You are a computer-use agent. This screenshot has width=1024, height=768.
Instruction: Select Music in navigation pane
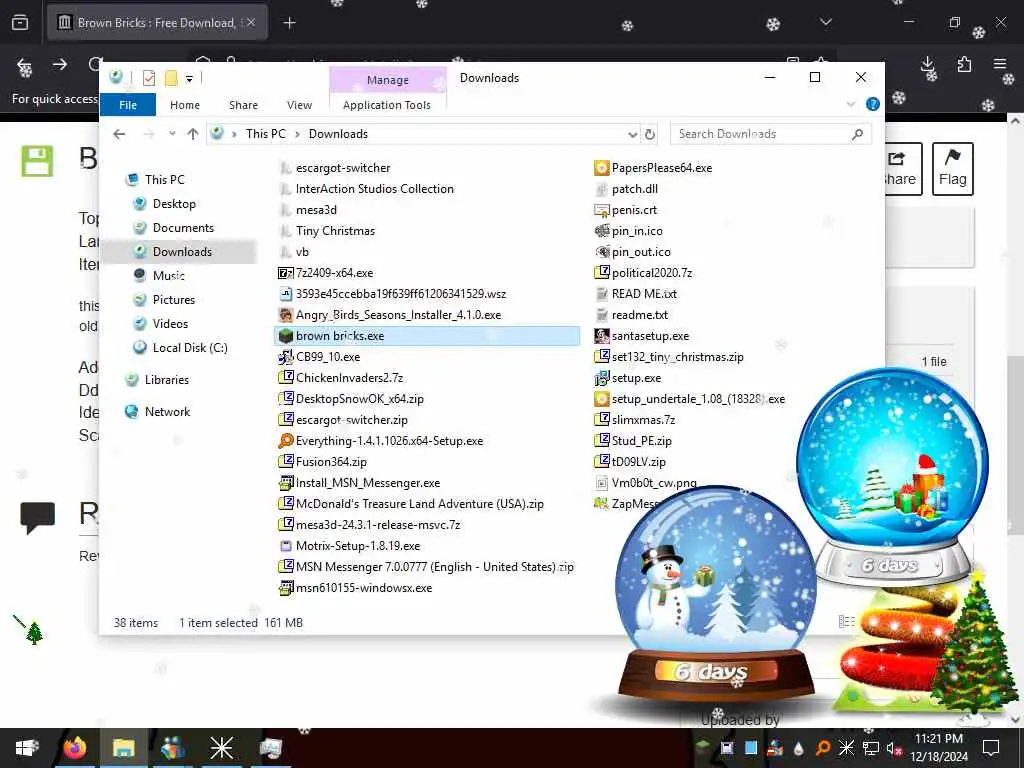point(168,276)
